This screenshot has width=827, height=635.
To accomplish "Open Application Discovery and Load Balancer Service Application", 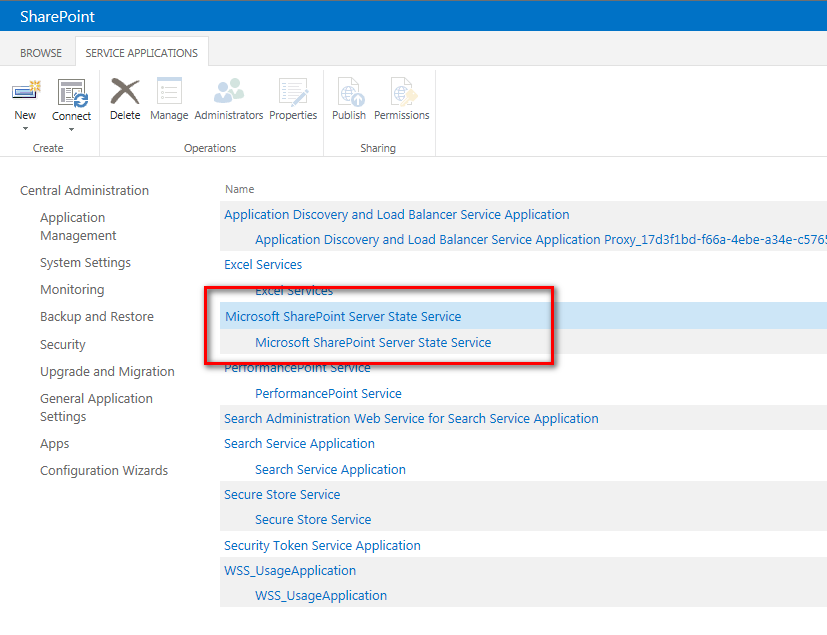I will (397, 215).
